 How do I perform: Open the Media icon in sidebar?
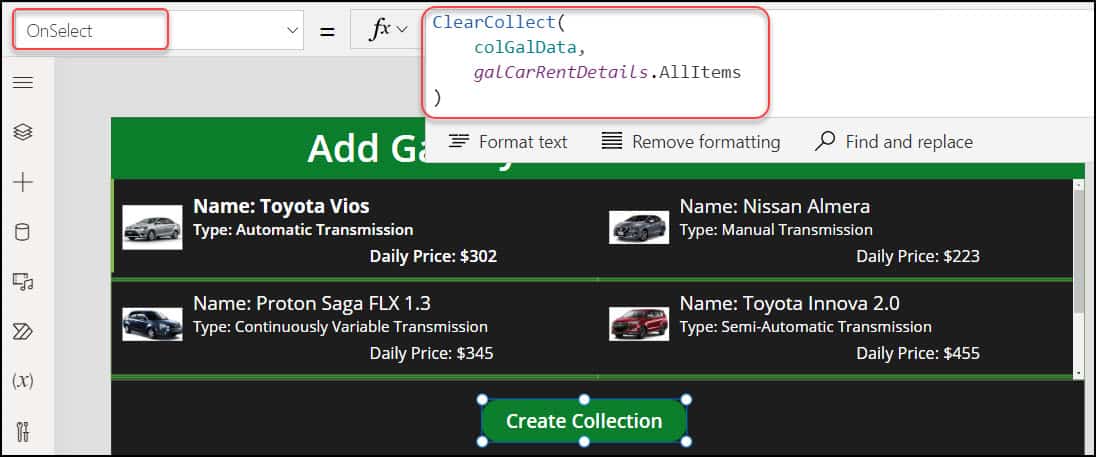click(x=23, y=282)
